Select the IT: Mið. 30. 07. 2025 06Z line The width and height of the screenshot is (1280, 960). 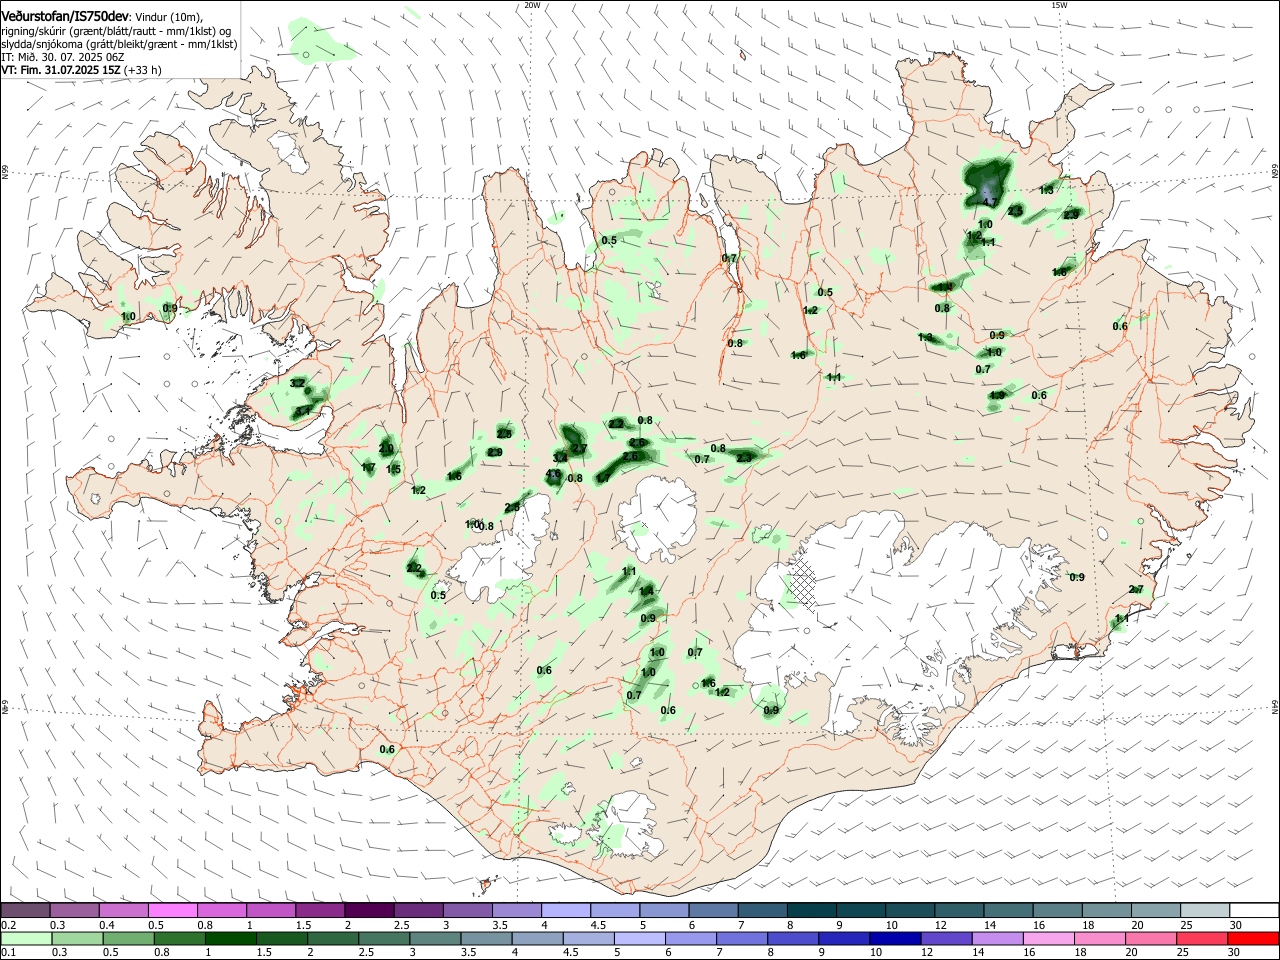(63, 57)
